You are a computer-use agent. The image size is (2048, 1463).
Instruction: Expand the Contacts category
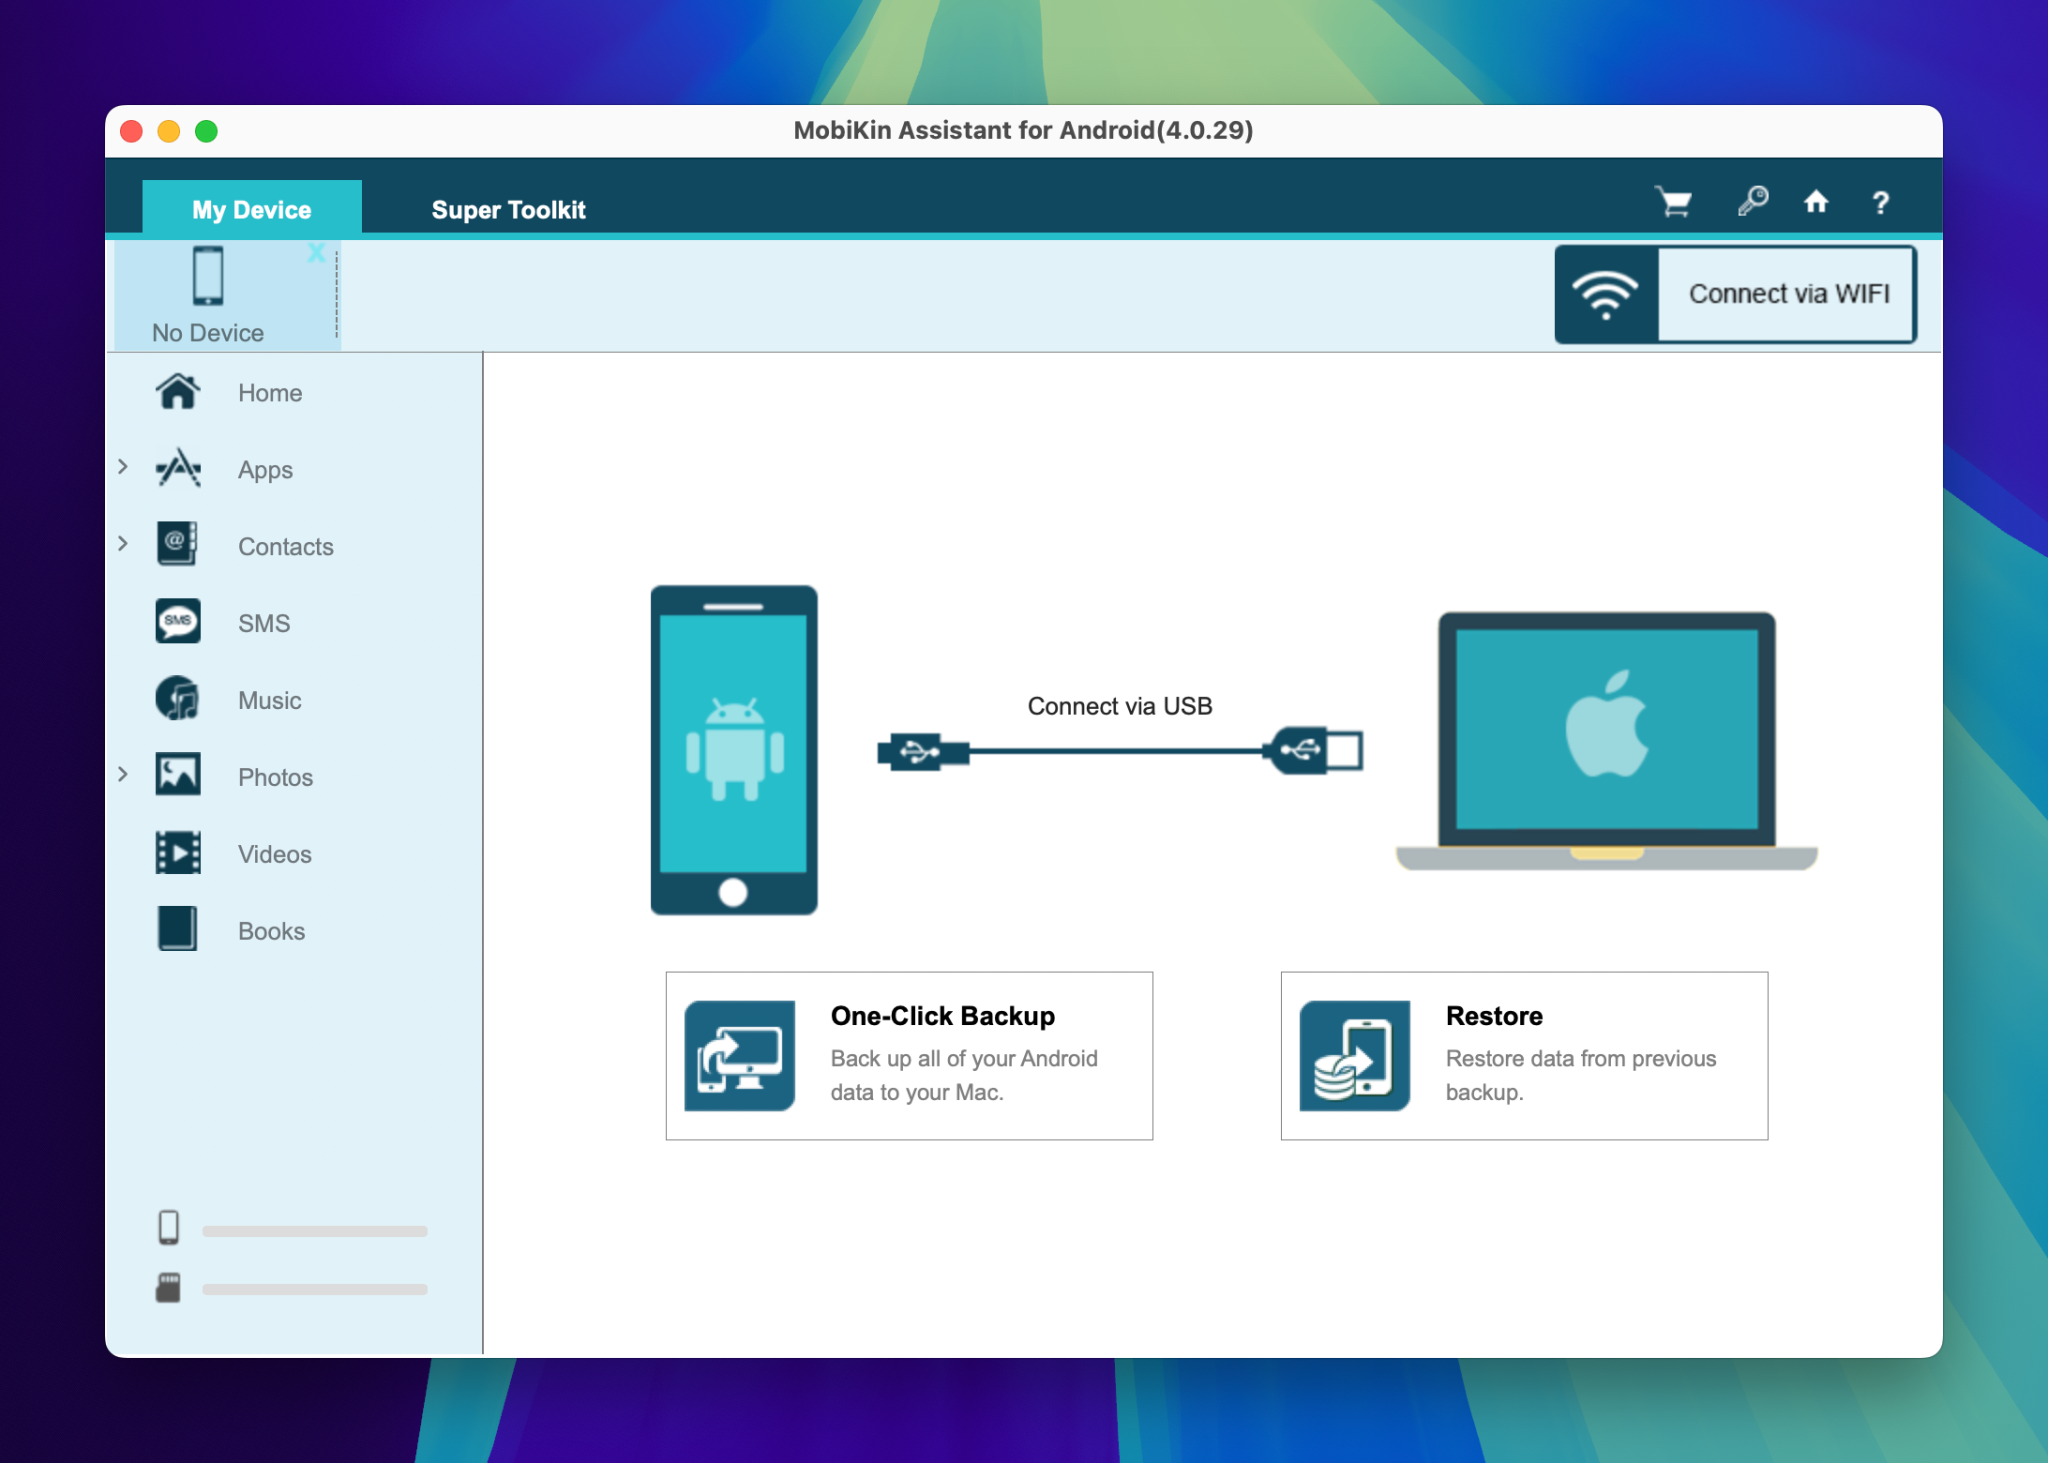(x=124, y=543)
